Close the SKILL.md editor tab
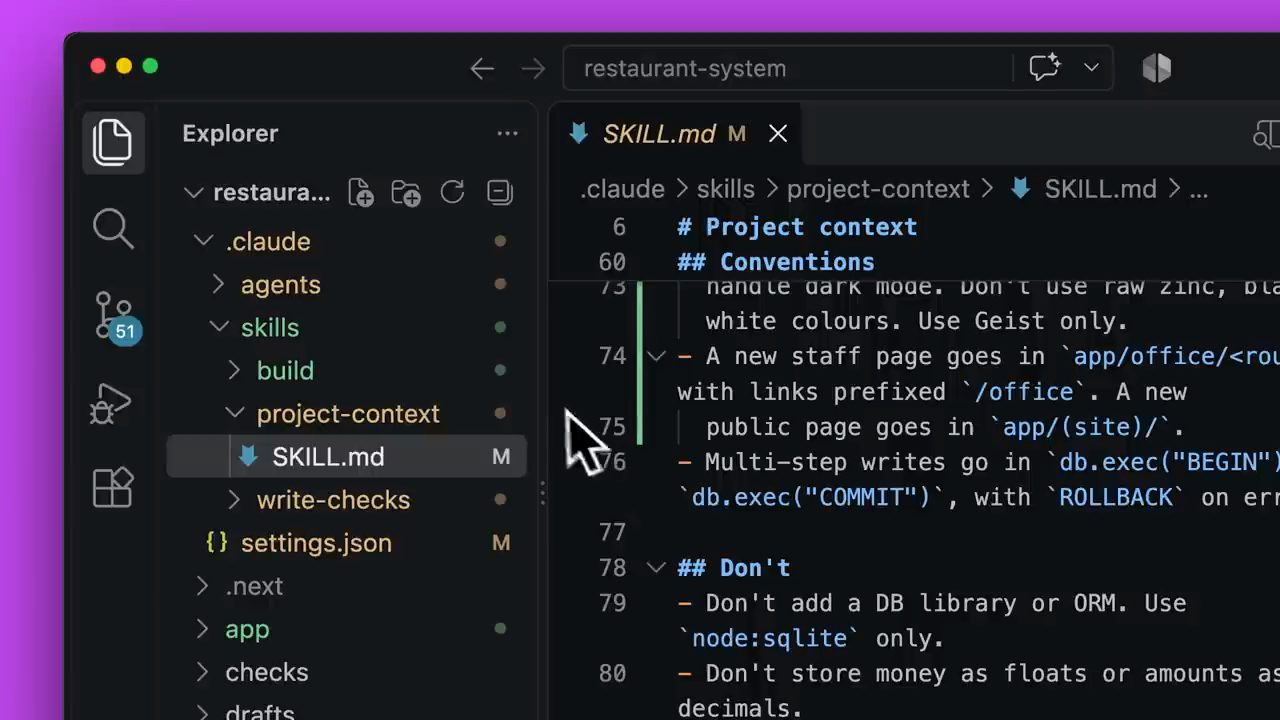The image size is (1280, 720). 778,133
